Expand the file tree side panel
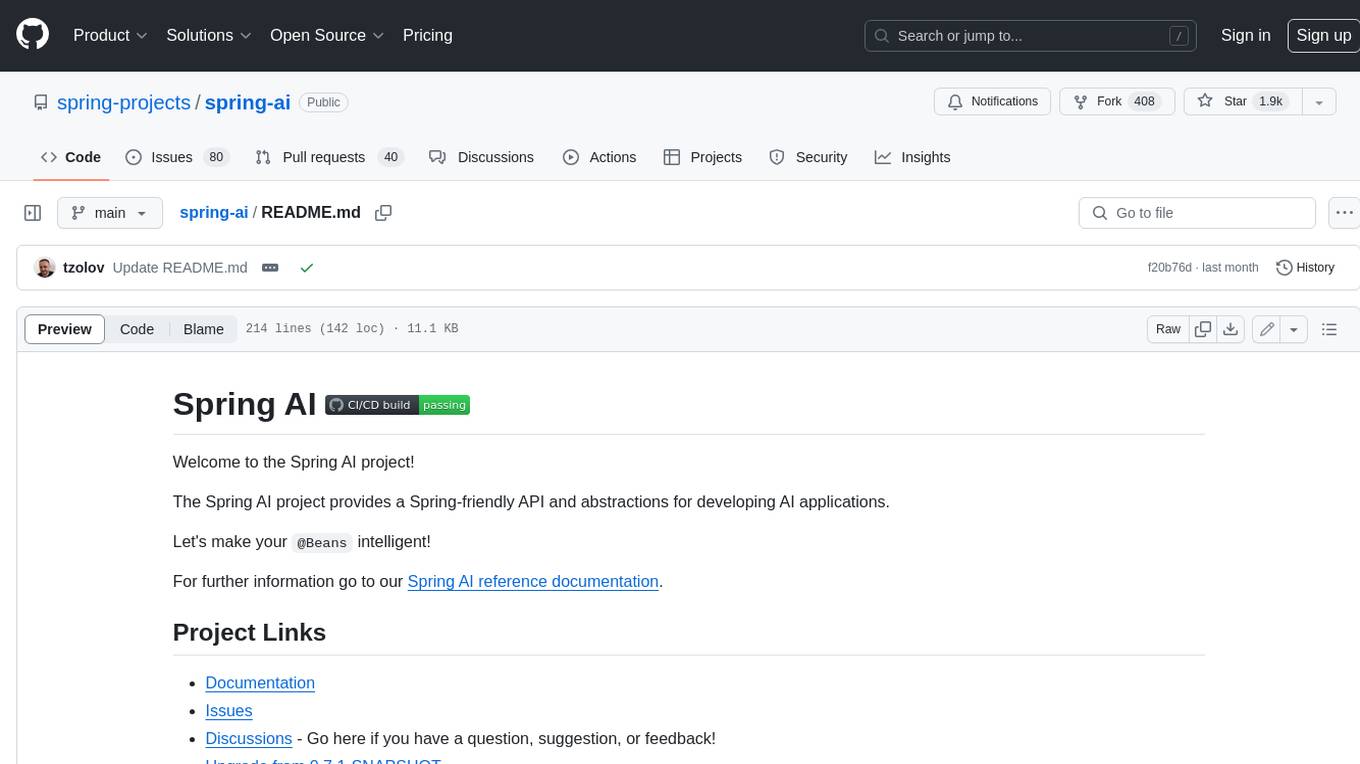 click(33, 213)
